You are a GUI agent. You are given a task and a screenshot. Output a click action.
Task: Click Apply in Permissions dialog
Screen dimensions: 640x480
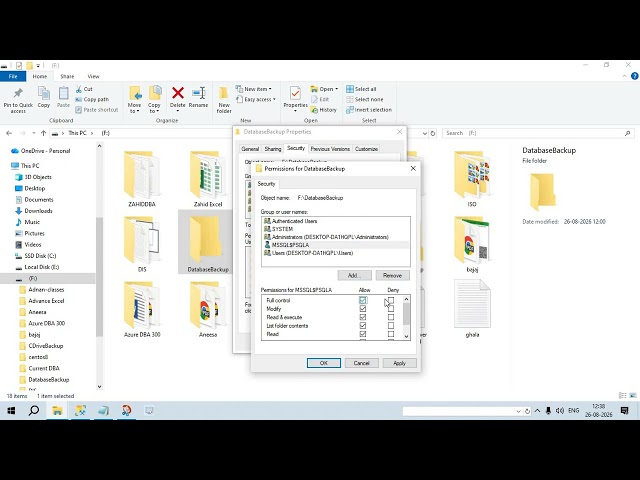point(400,363)
